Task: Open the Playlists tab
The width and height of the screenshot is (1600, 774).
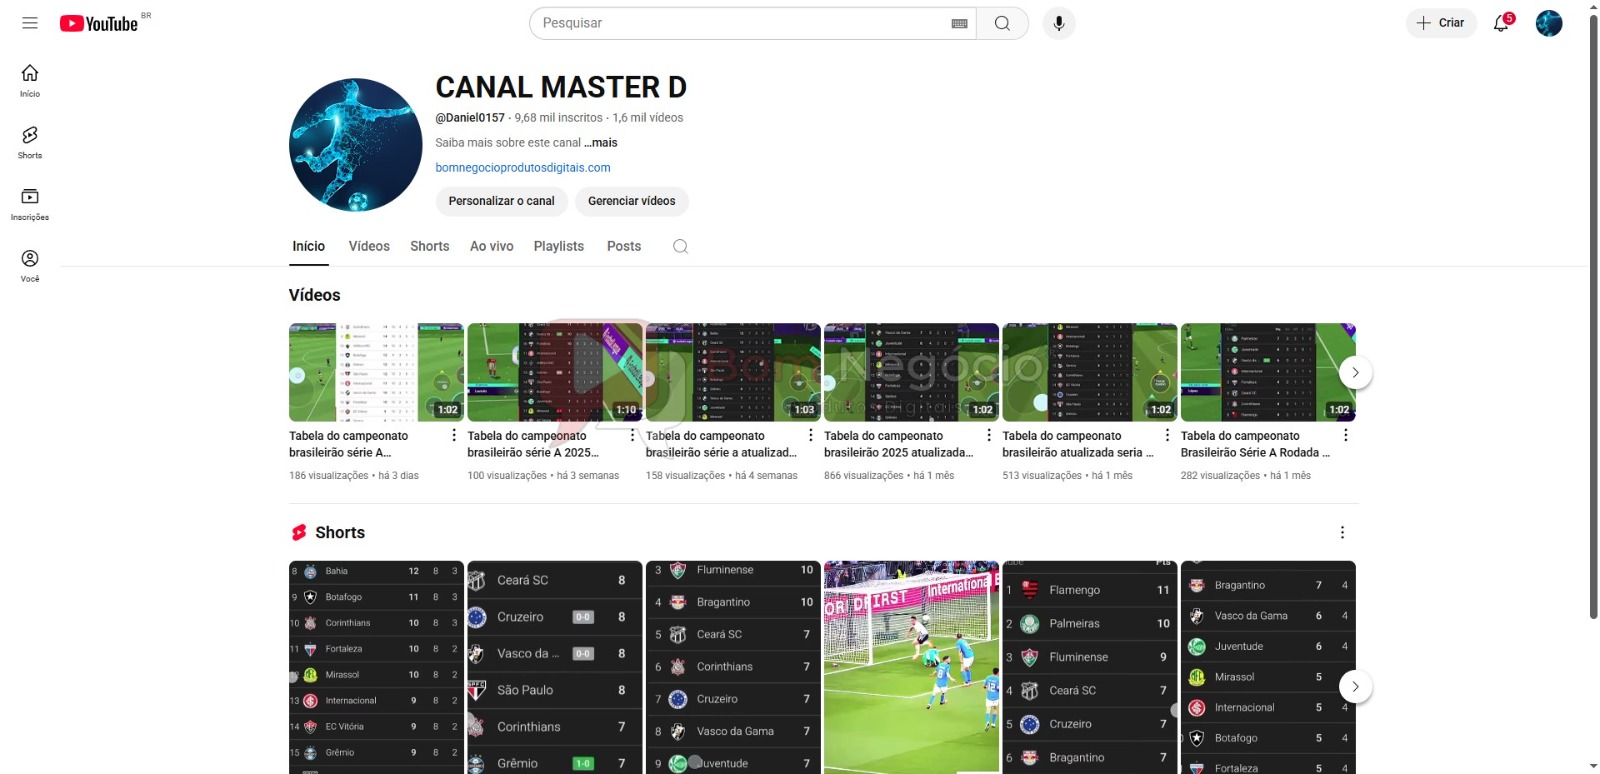Action: pos(559,246)
